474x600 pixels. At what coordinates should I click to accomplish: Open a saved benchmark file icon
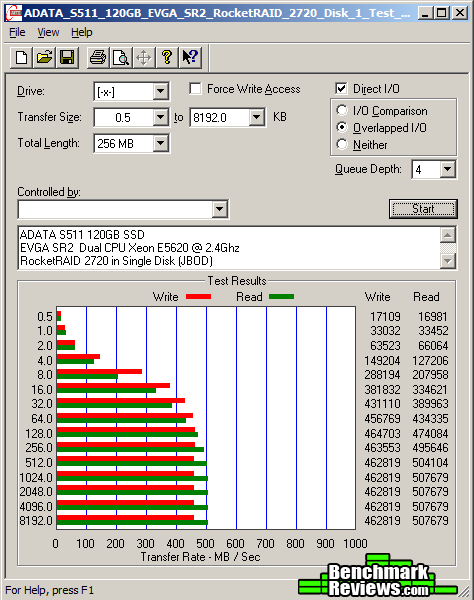point(44,58)
